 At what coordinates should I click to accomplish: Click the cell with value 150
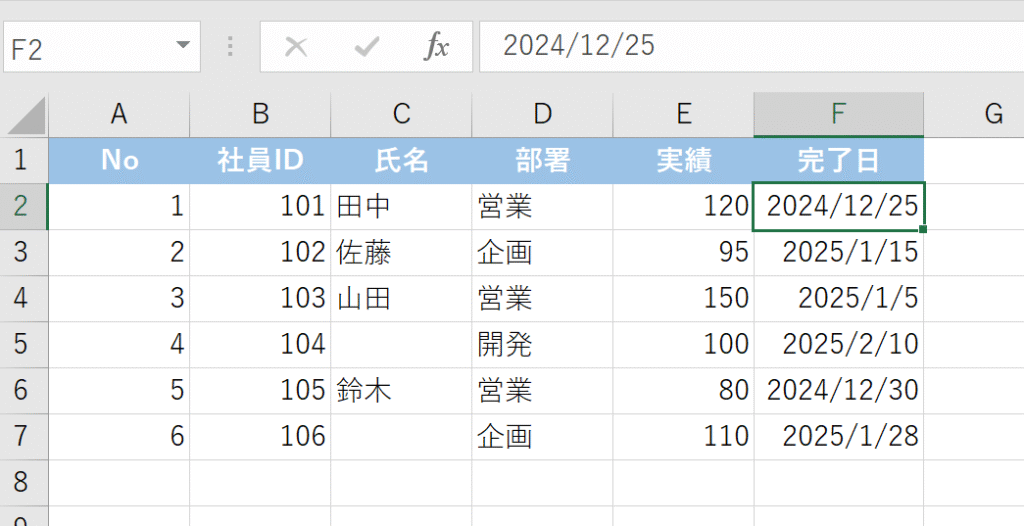pyautogui.click(x=683, y=298)
